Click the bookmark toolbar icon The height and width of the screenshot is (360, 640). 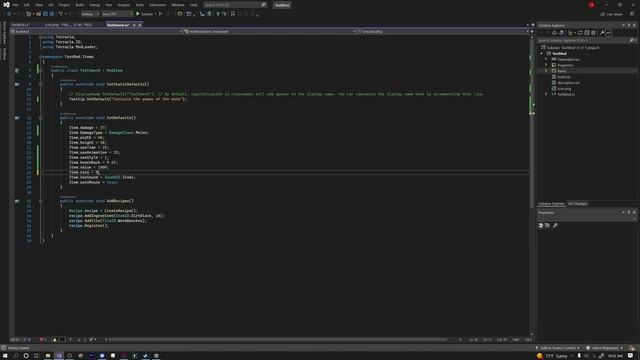tap(233, 14)
